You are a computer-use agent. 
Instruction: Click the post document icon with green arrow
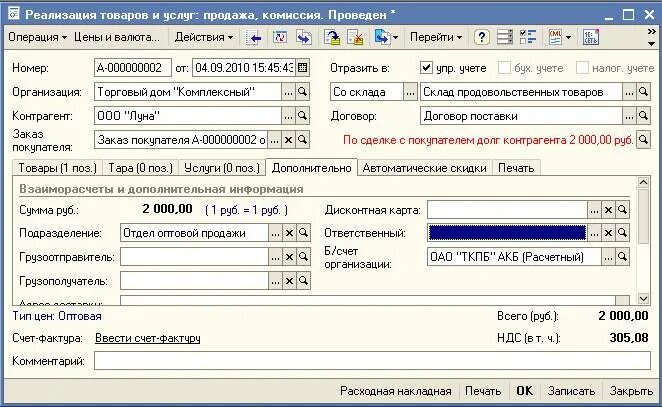(332, 38)
